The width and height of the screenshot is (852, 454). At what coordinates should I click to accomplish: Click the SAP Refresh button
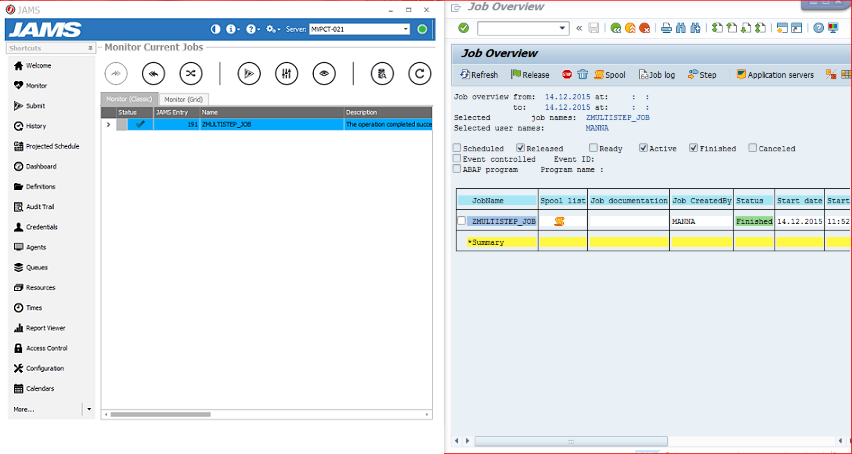click(478, 74)
